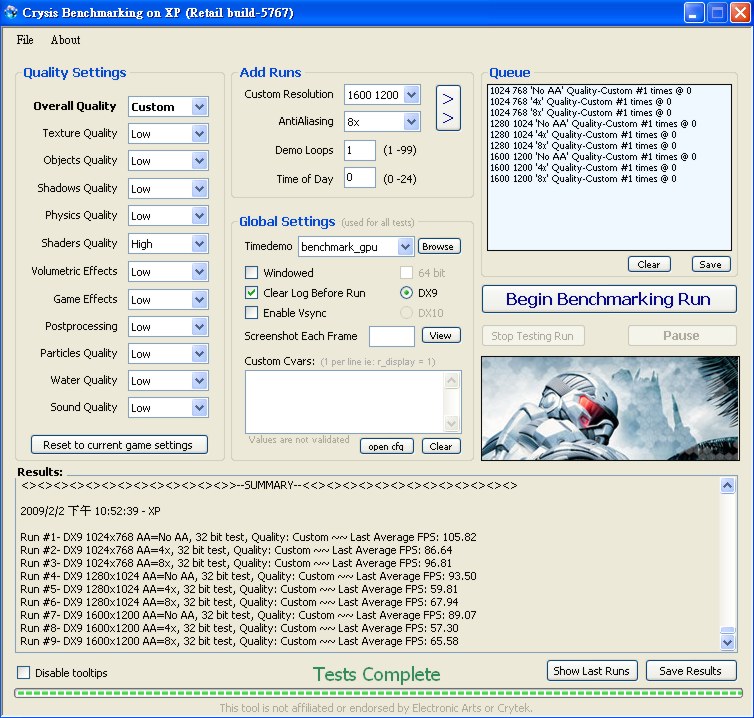Open the Timedemo dropdown
The height and width of the screenshot is (718, 754).
point(405,247)
